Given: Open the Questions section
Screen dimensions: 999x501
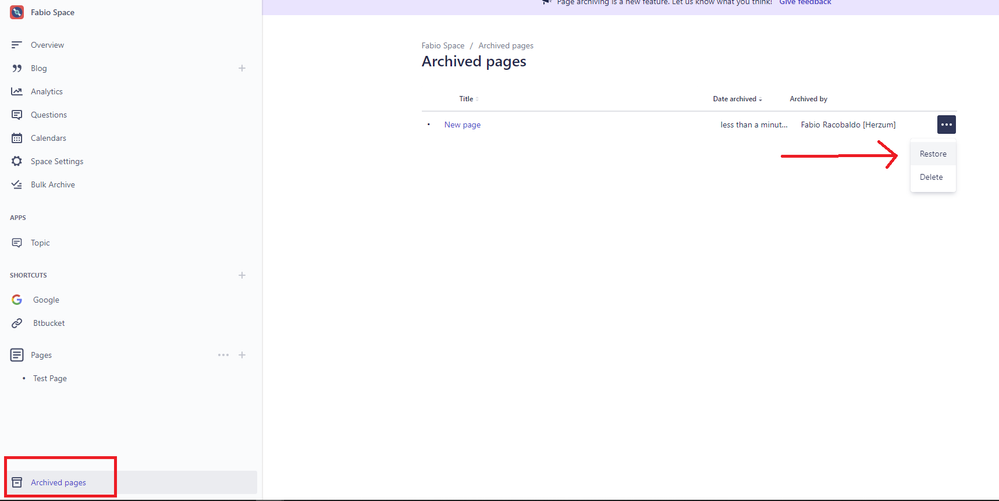Looking at the screenshot, I should point(48,115).
